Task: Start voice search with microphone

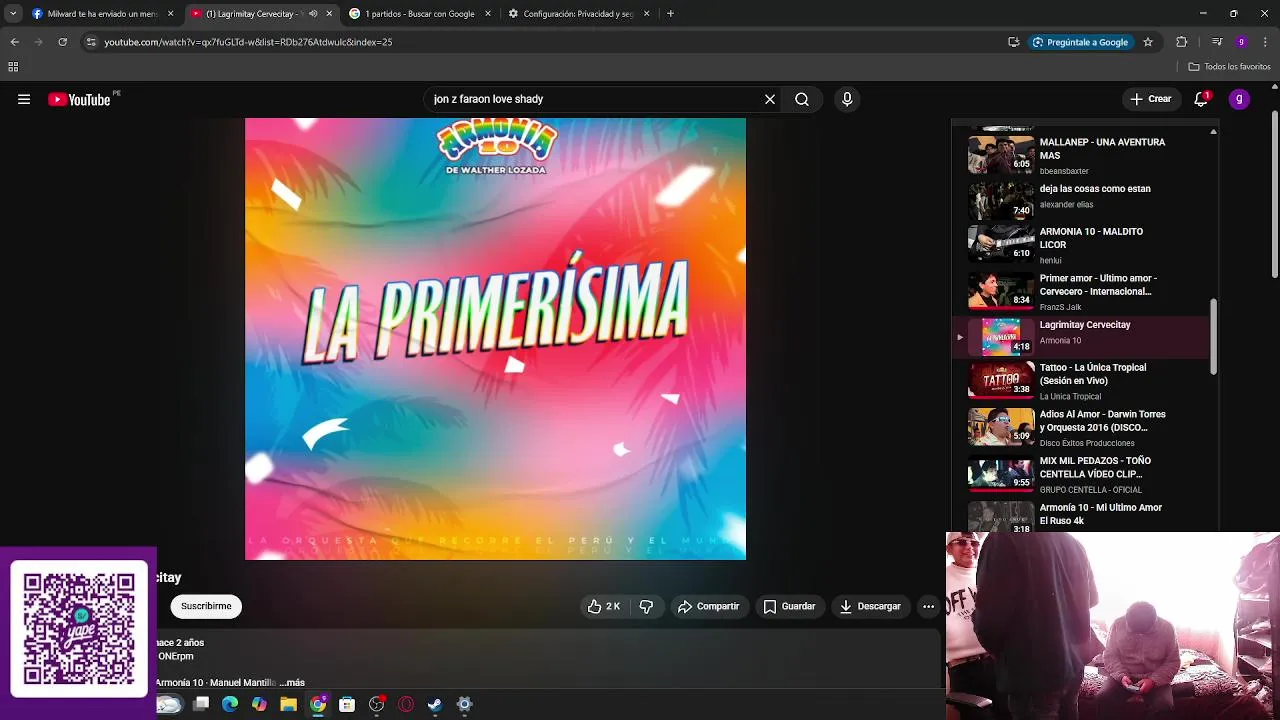Action: pyautogui.click(x=847, y=99)
